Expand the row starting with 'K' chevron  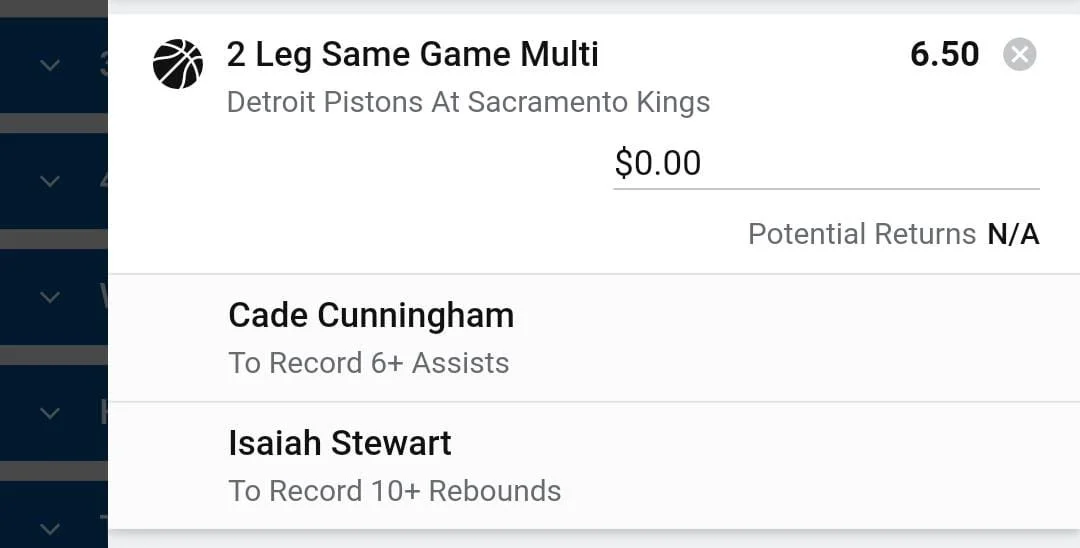click(49, 413)
